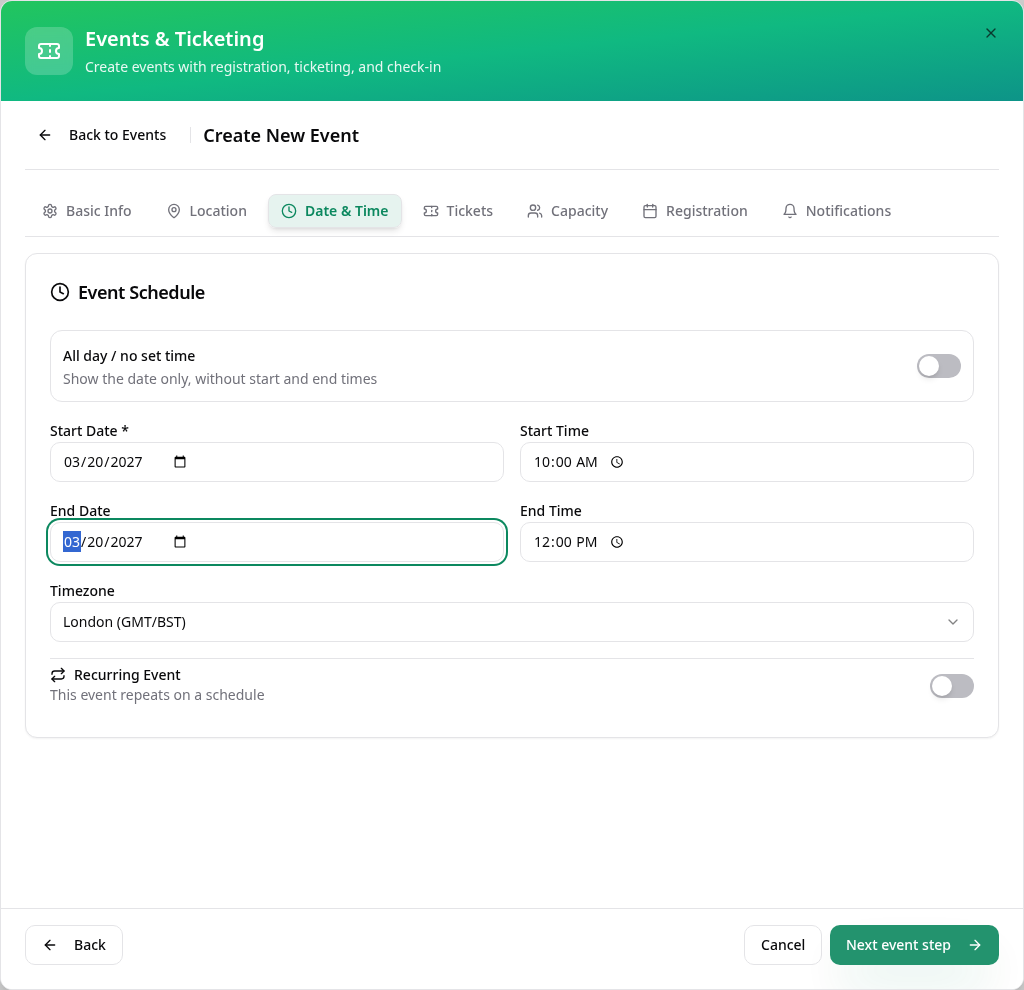This screenshot has width=1024, height=990.
Task: Open the End Date calendar picker icon
Action: [x=180, y=542]
